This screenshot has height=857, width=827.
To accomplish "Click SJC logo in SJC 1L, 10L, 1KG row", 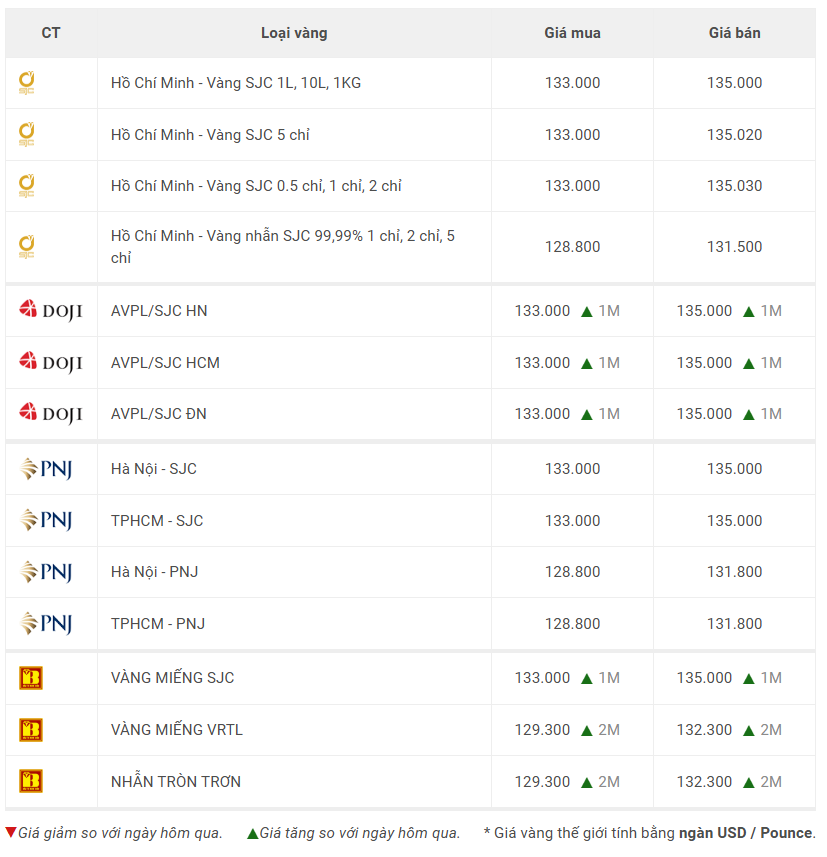I will 26,83.
